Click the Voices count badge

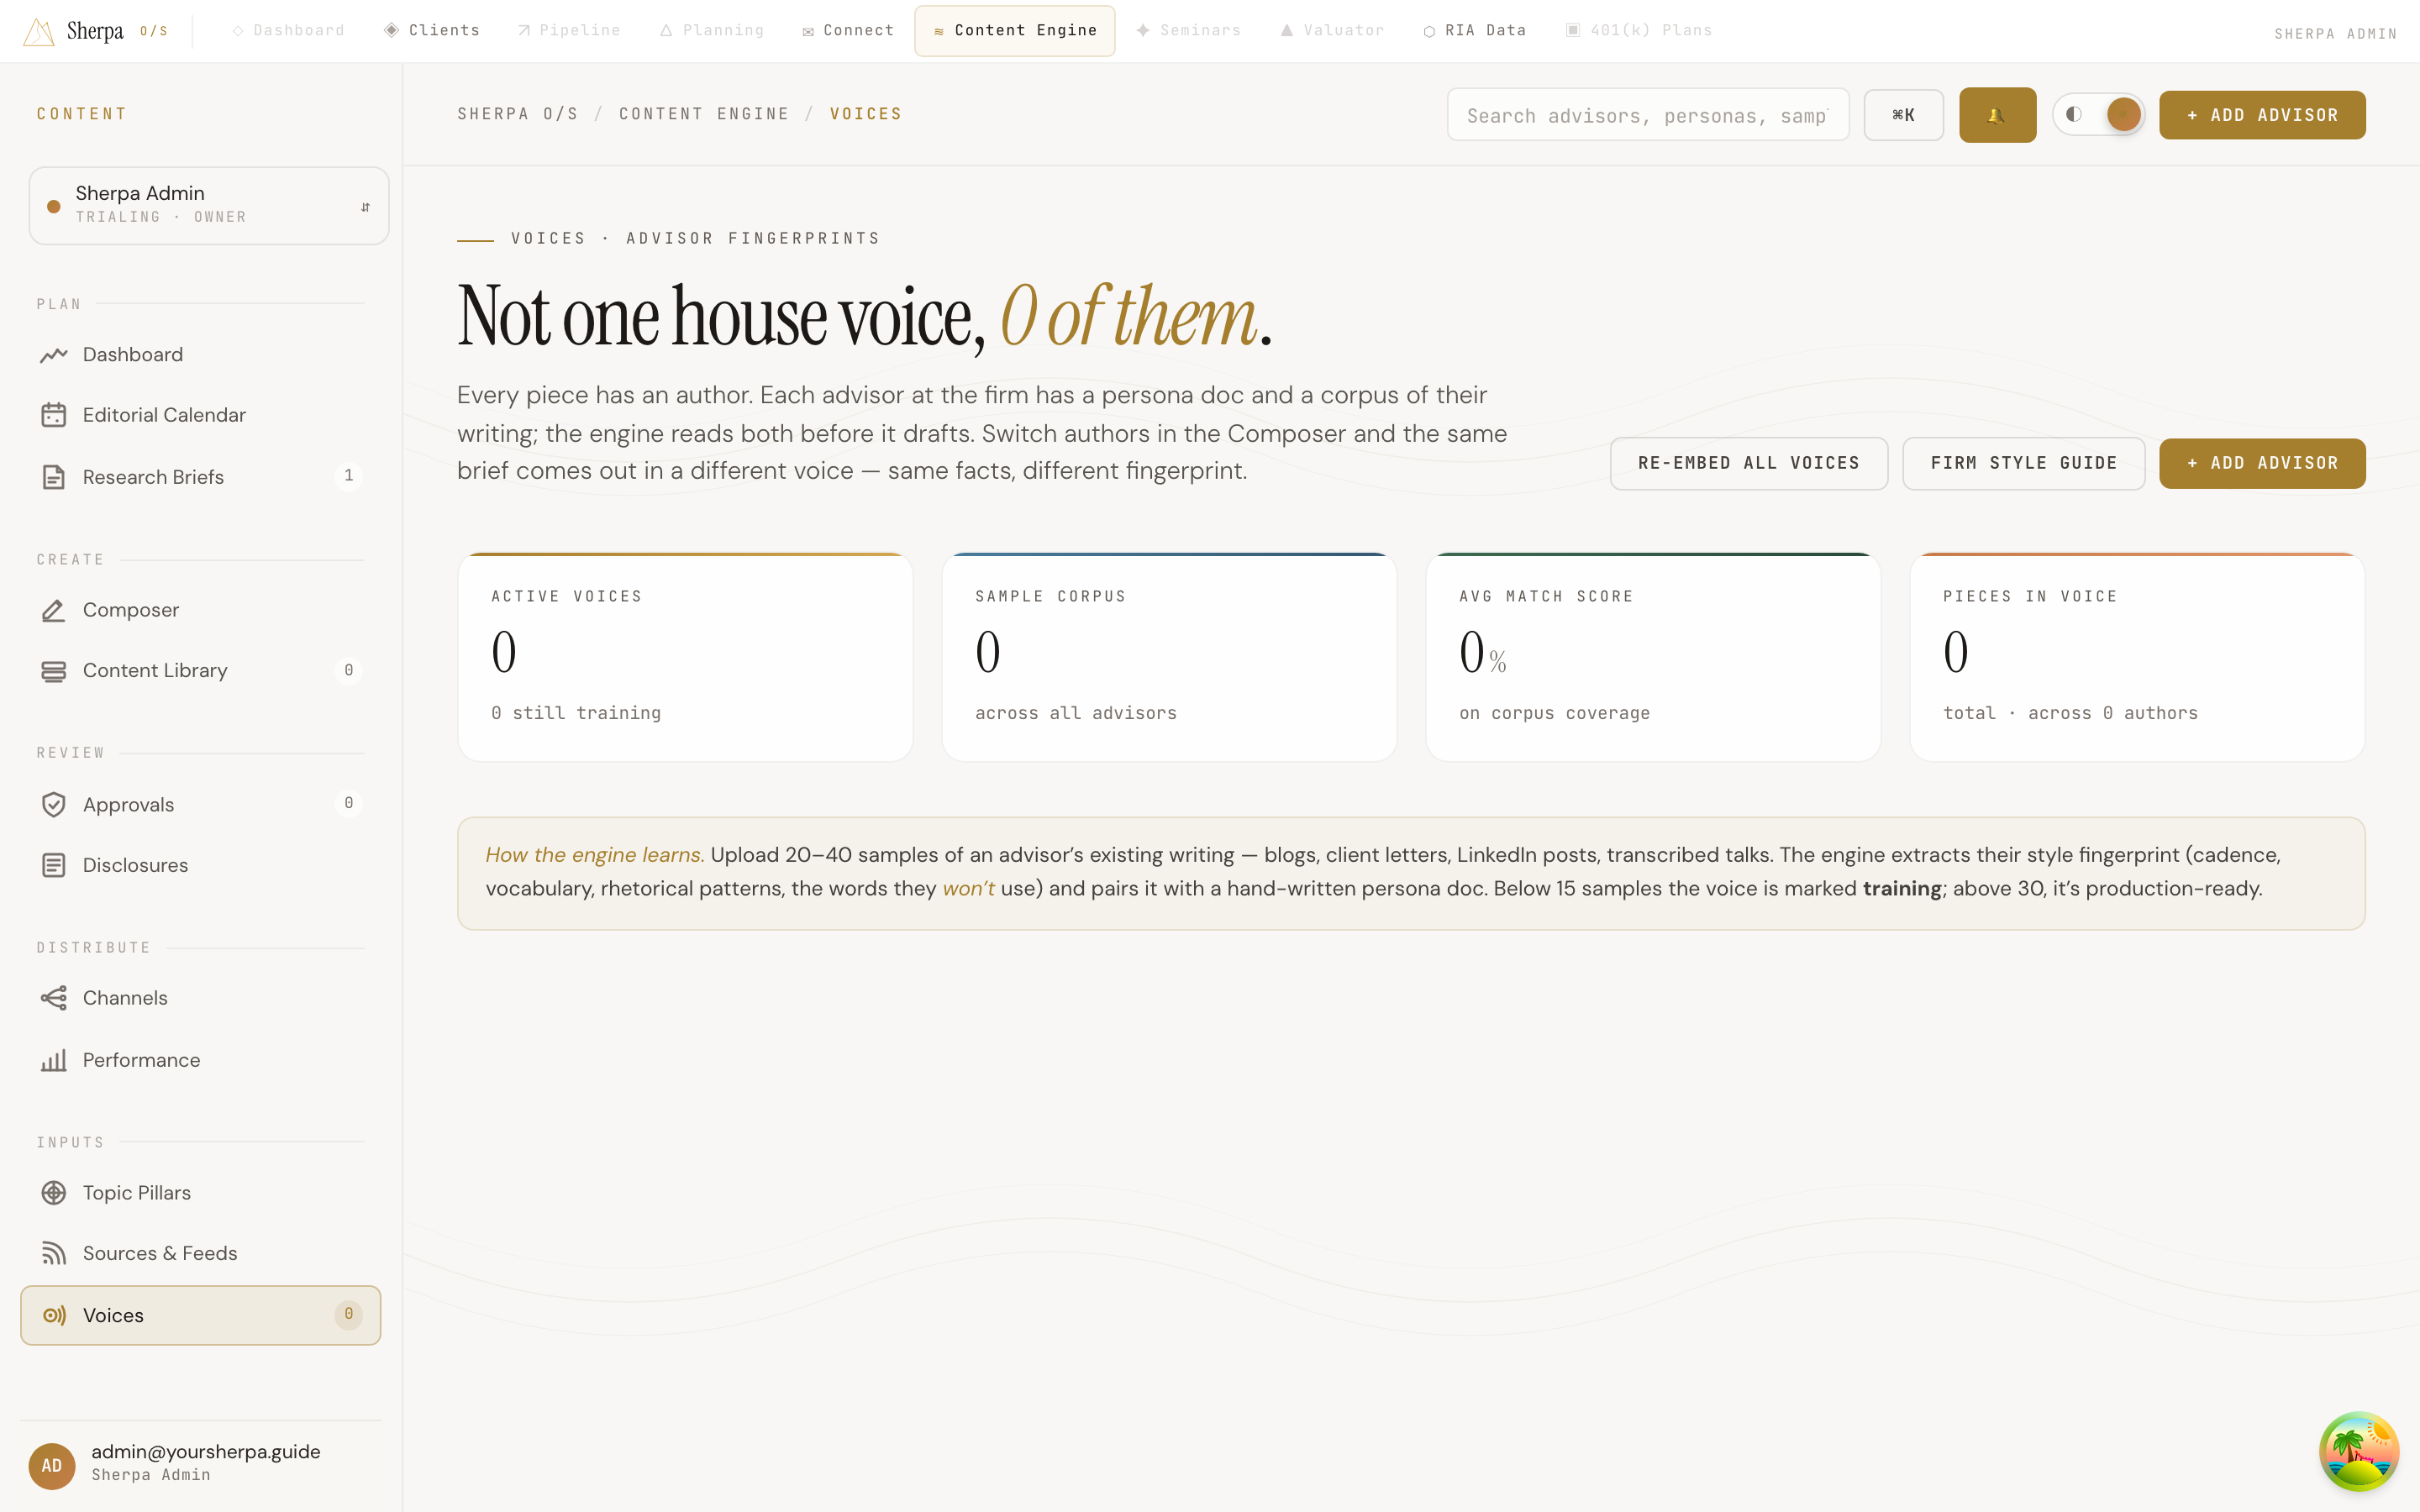(x=348, y=1314)
